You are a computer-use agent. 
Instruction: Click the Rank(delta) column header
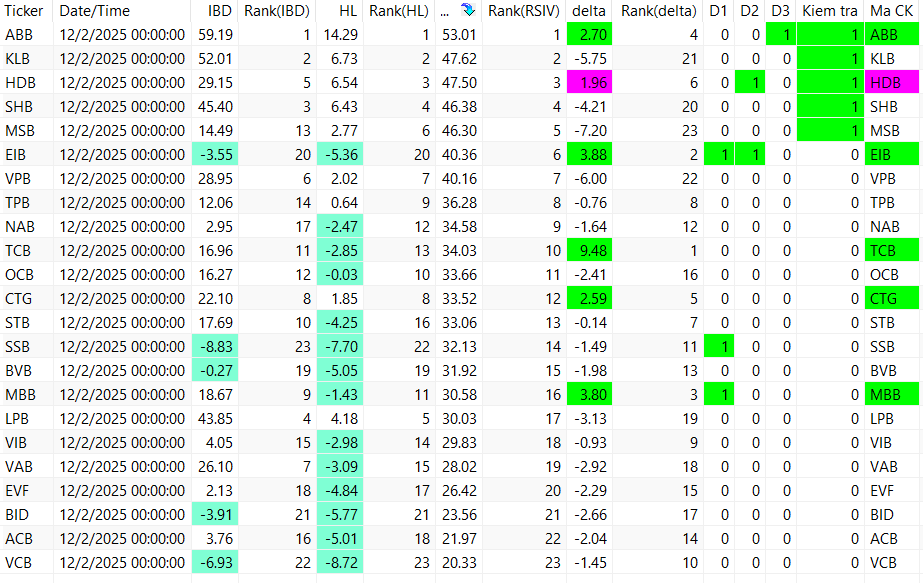(659, 11)
